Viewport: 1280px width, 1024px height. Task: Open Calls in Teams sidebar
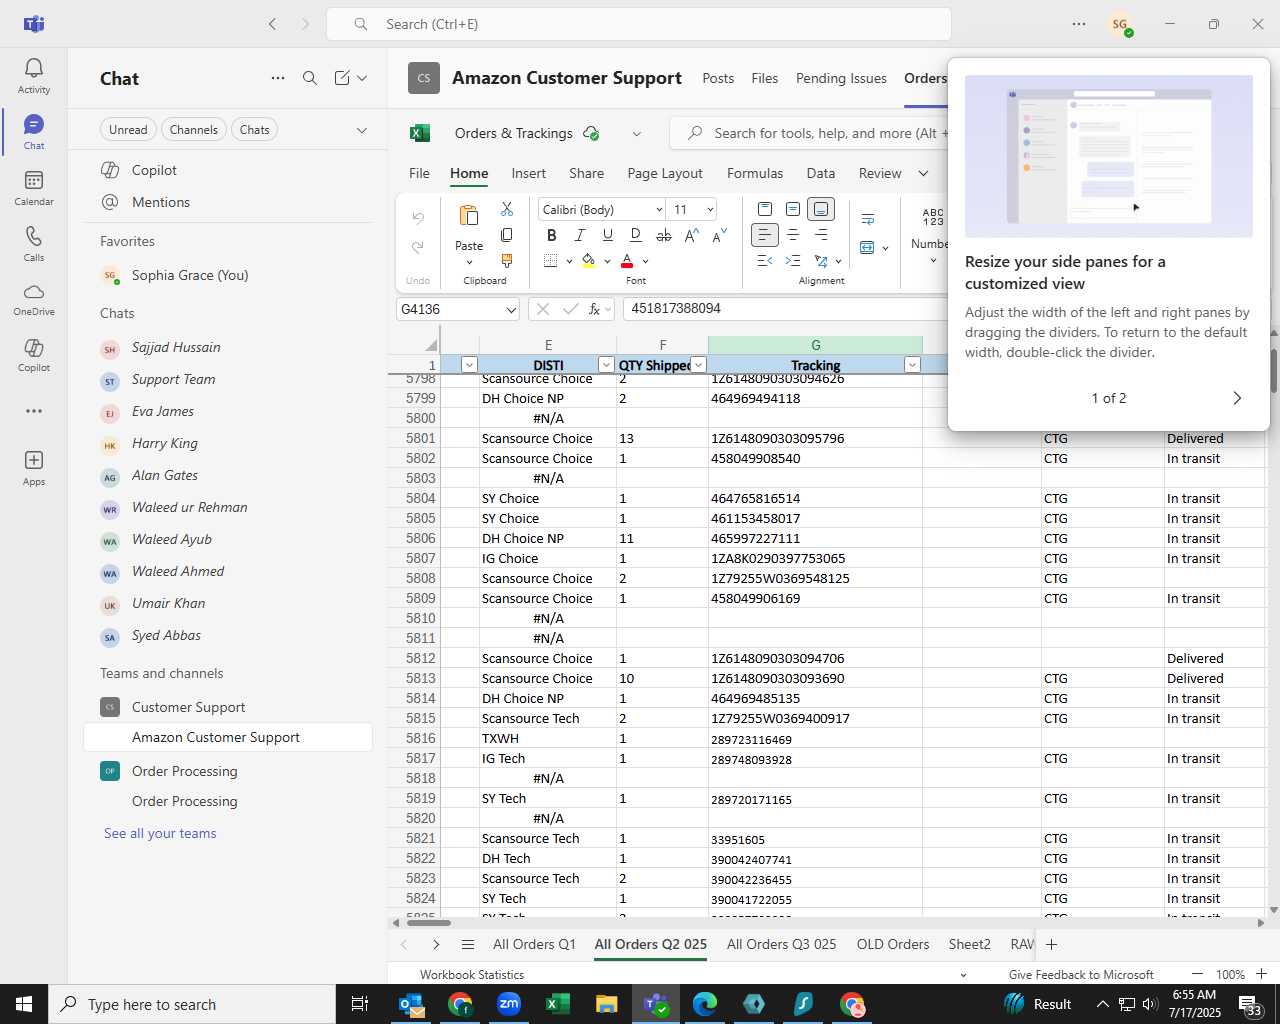tap(34, 244)
